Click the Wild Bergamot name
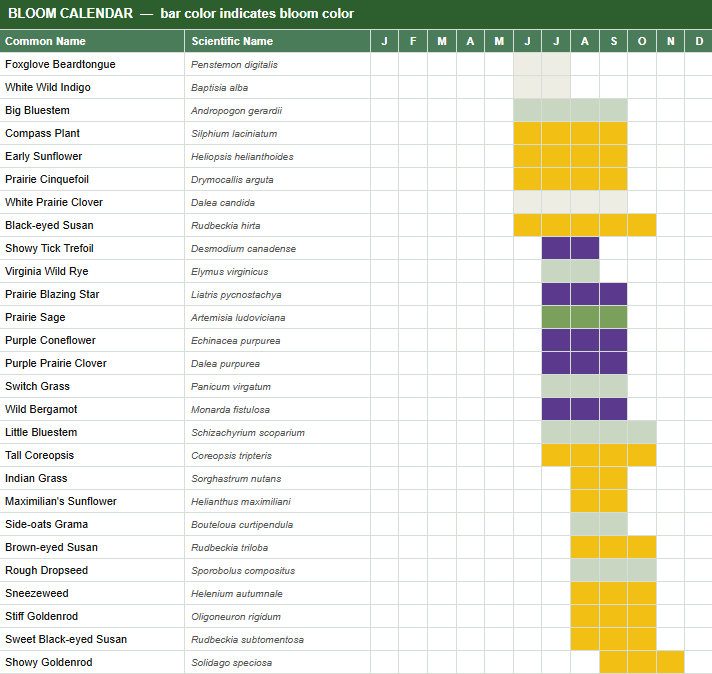The image size is (712, 674). 92,410
